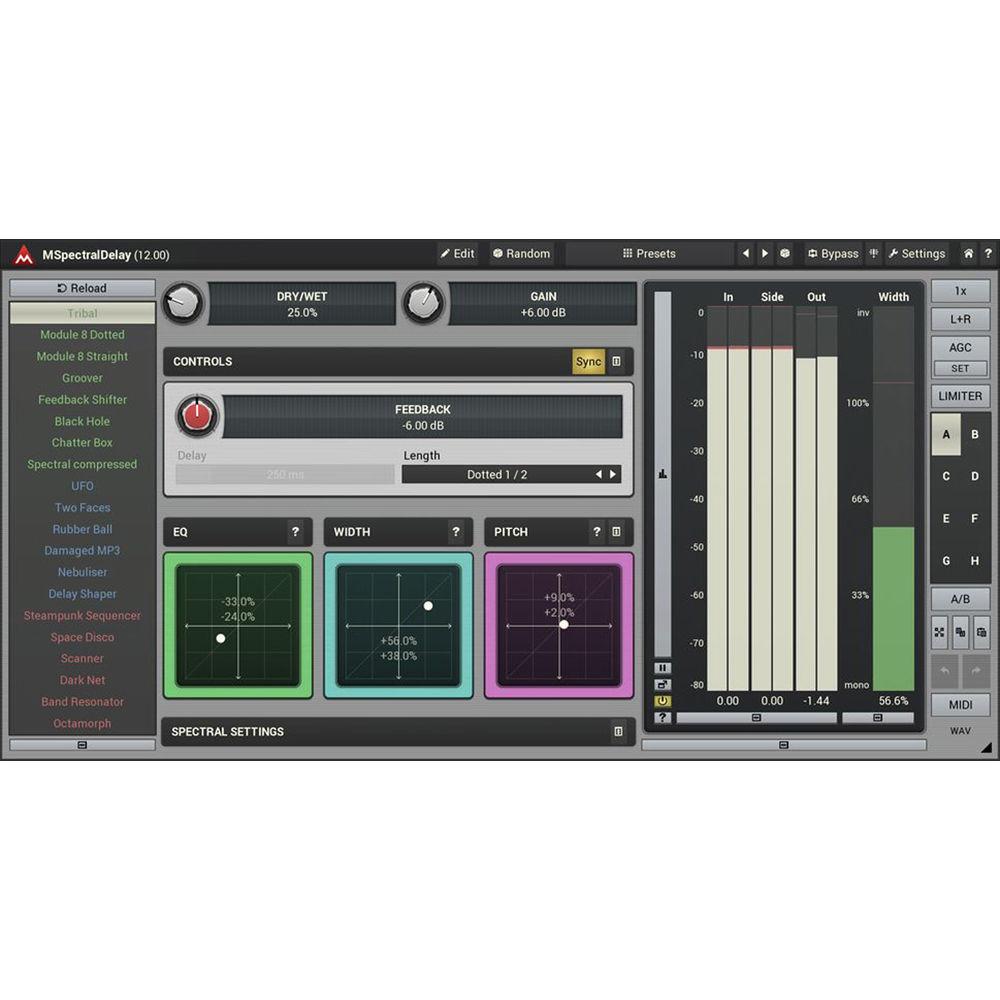Toggle the Sync button
1000x1000 pixels.
(x=589, y=362)
